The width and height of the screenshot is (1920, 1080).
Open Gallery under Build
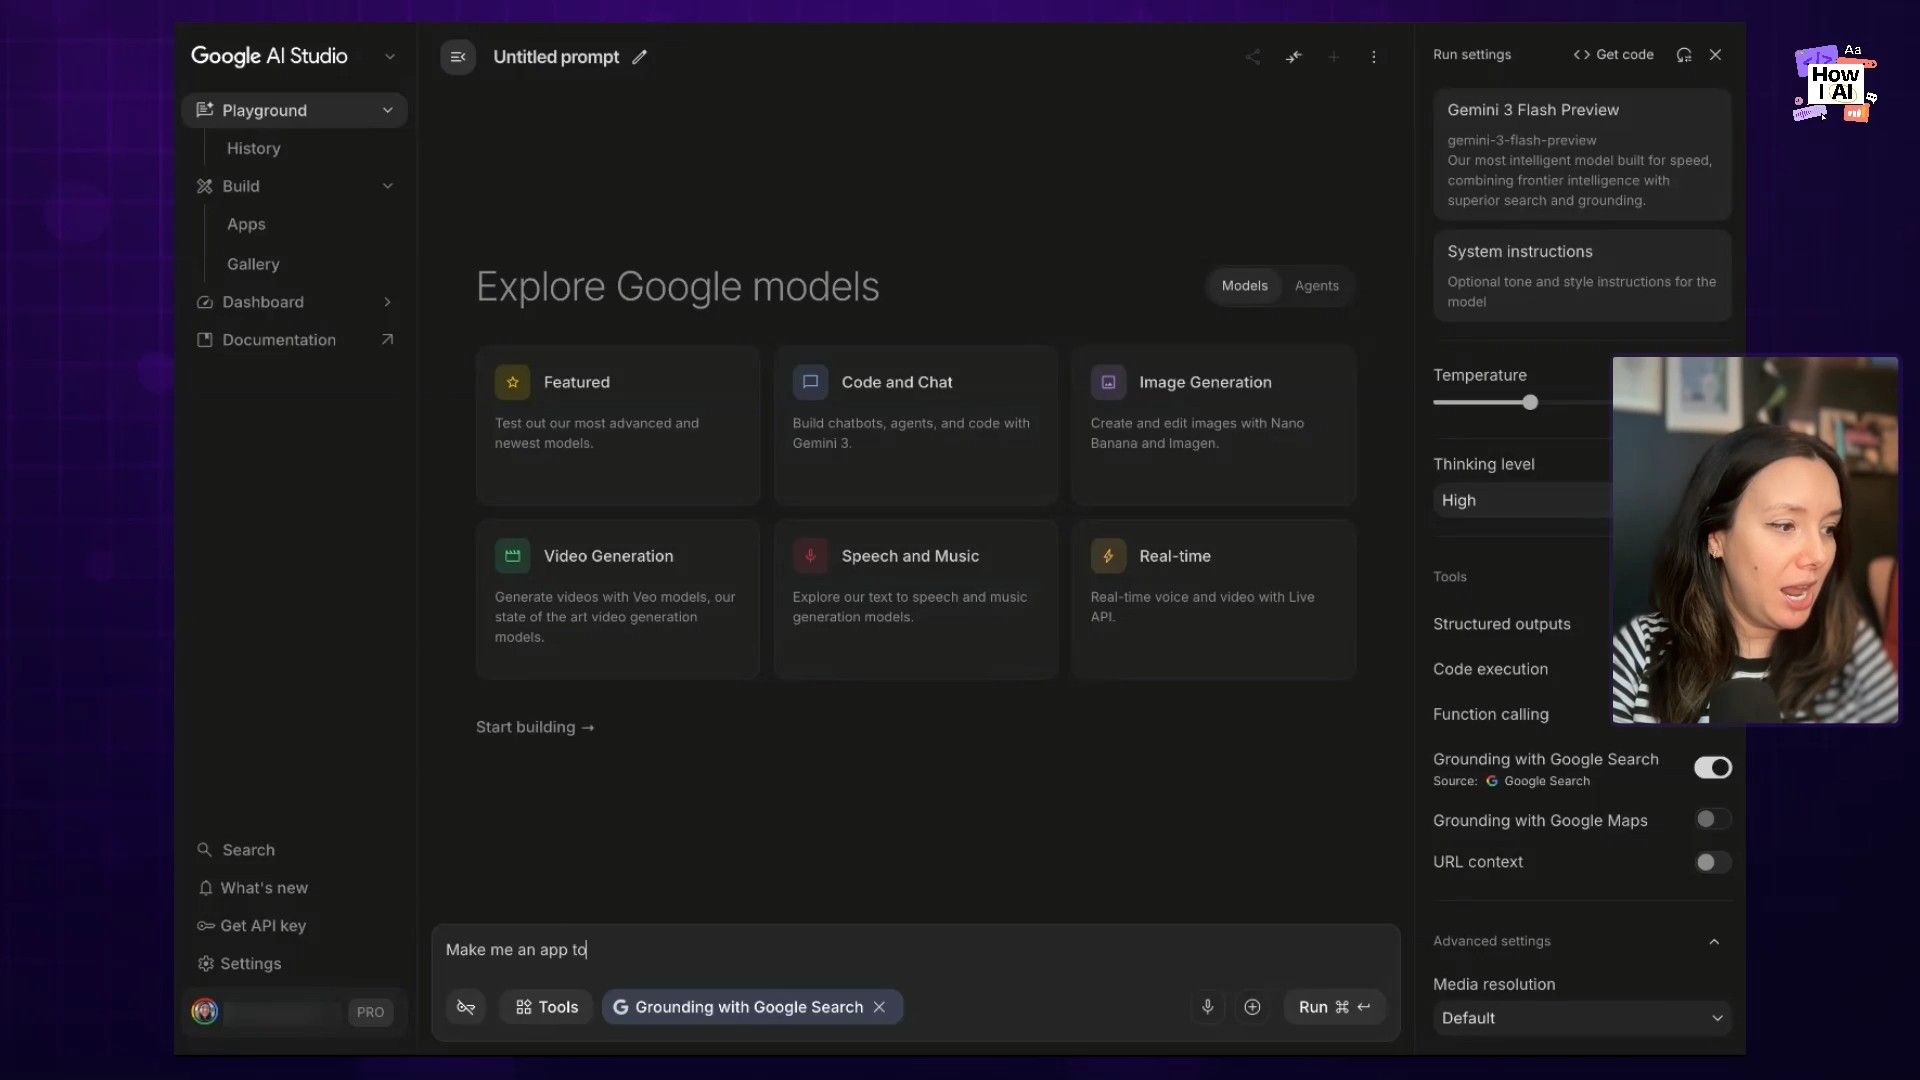coord(253,264)
